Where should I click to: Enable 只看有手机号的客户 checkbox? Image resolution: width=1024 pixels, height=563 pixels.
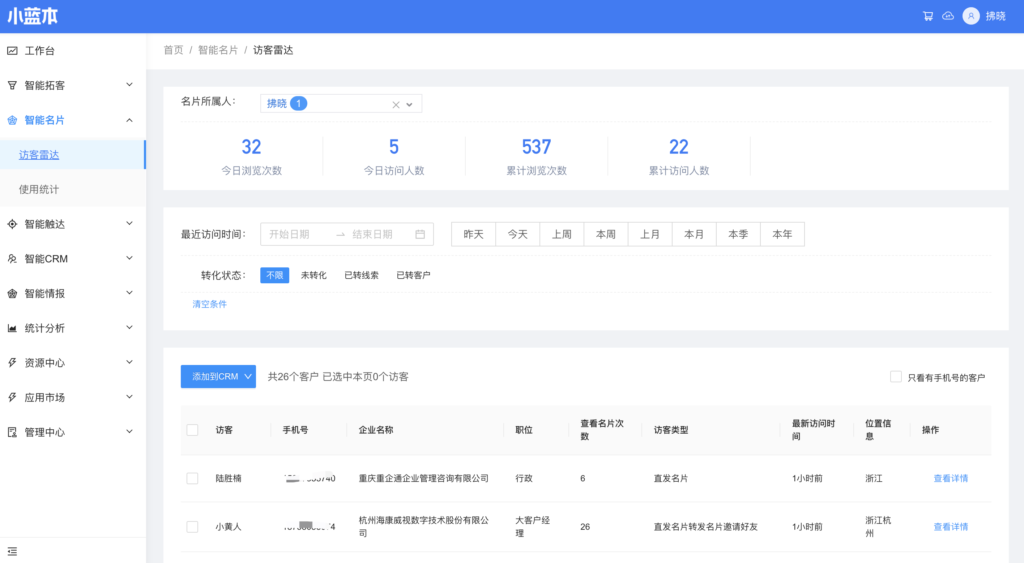tap(896, 377)
